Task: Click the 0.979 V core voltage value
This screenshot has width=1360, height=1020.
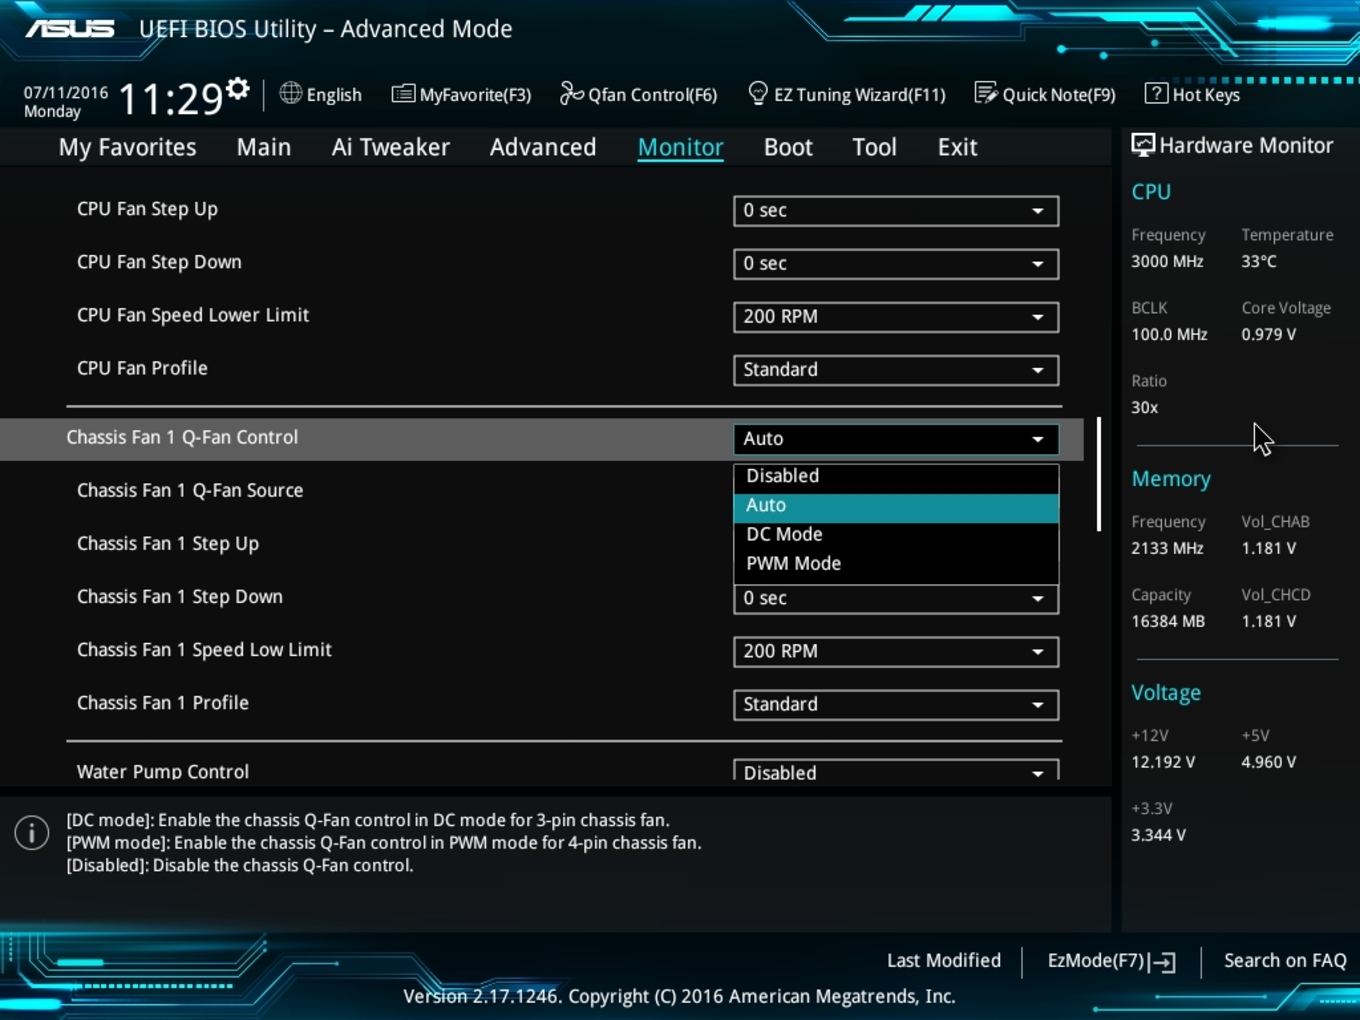Action: [1268, 334]
